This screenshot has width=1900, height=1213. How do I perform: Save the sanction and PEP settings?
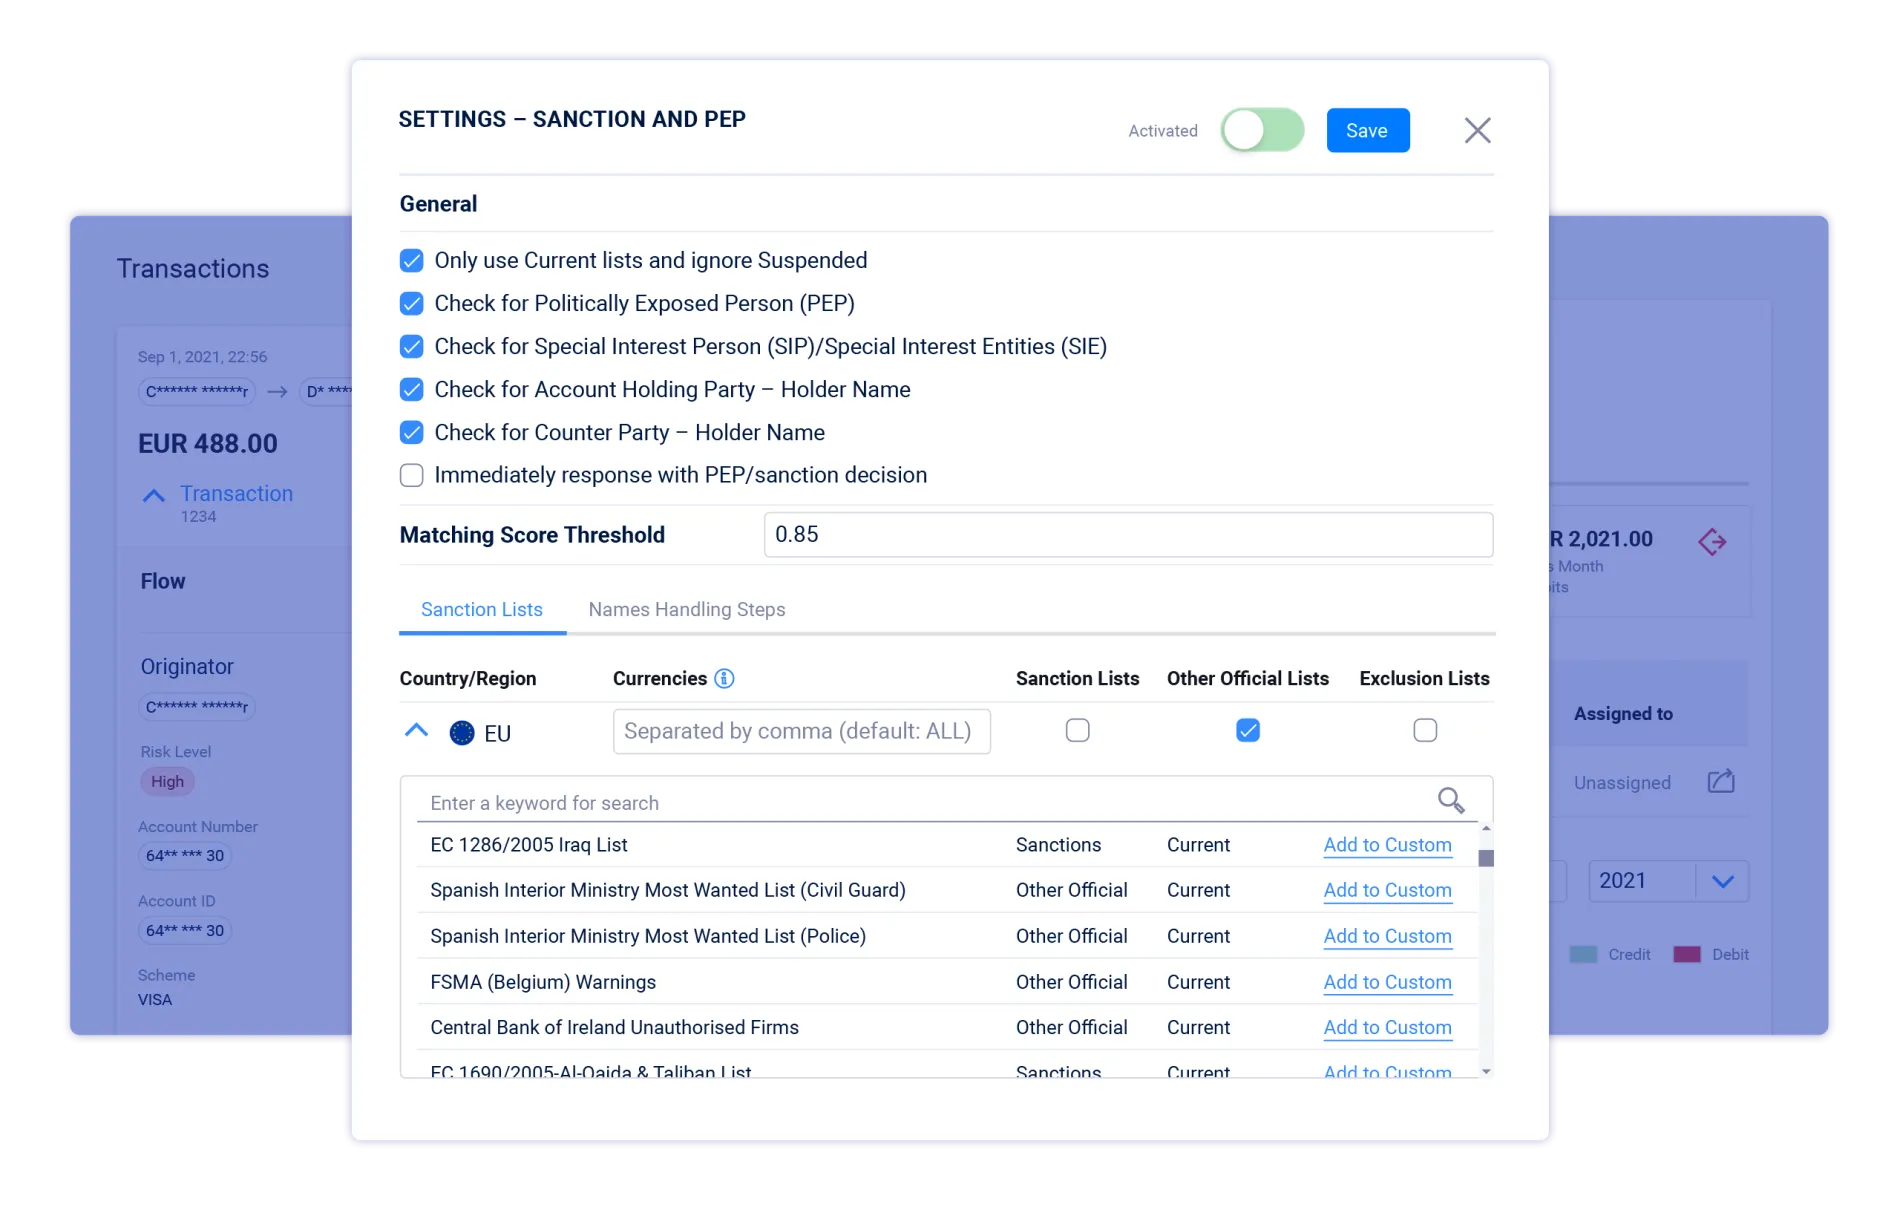(x=1368, y=130)
